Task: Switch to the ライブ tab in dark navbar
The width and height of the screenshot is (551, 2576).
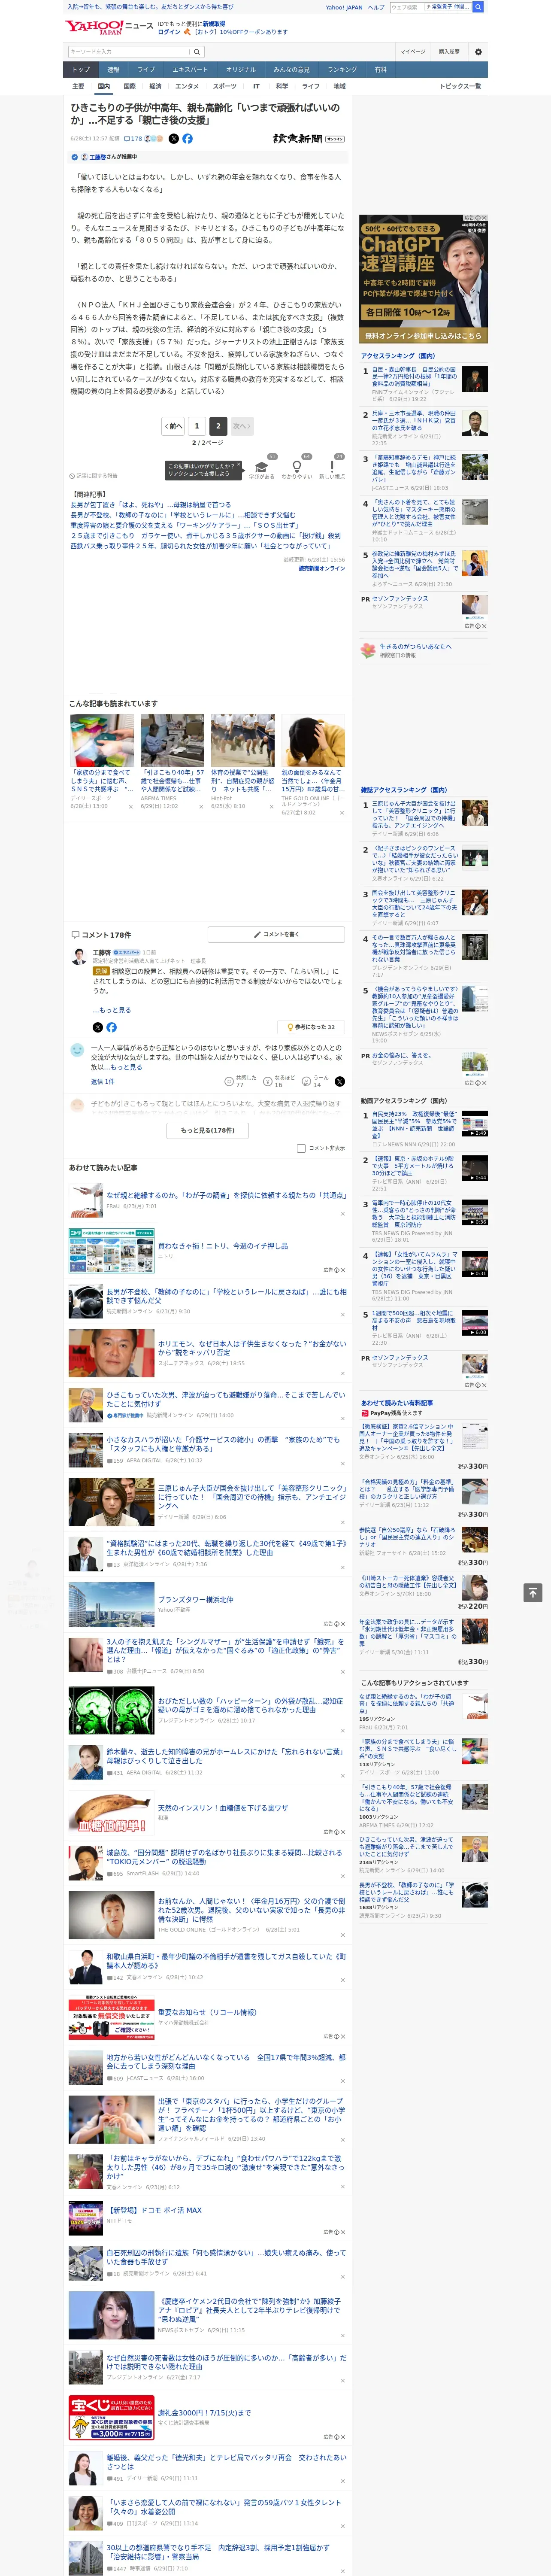Action: pos(146,69)
